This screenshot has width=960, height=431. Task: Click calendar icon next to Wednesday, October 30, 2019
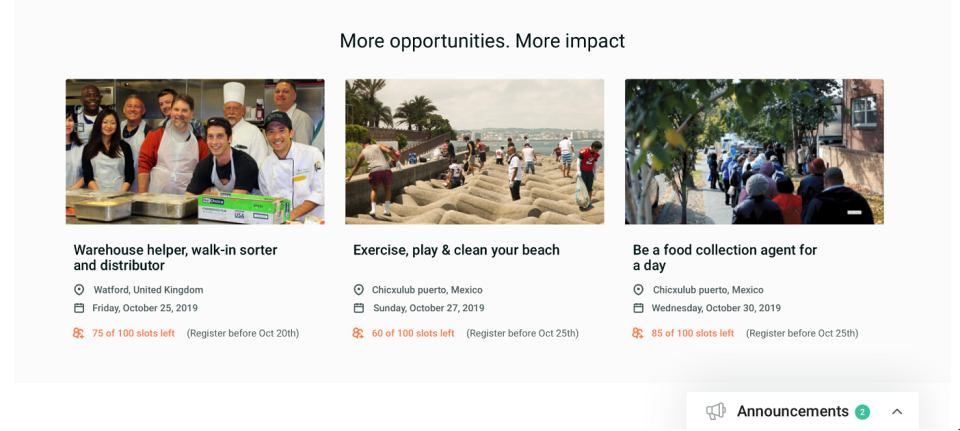(639, 308)
